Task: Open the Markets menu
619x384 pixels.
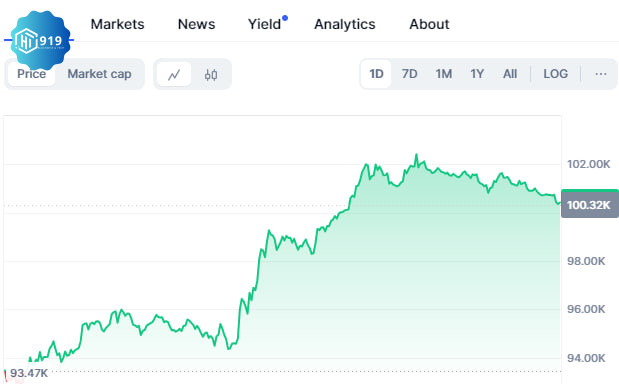Action: click(117, 24)
